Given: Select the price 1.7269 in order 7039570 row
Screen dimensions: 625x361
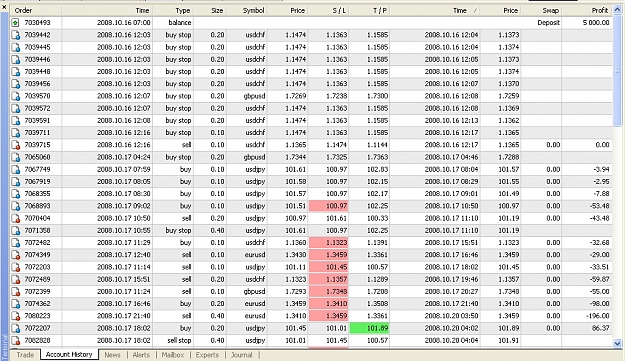Looking at the screenshot, I should pyautogui.click(x=296, y=96).
